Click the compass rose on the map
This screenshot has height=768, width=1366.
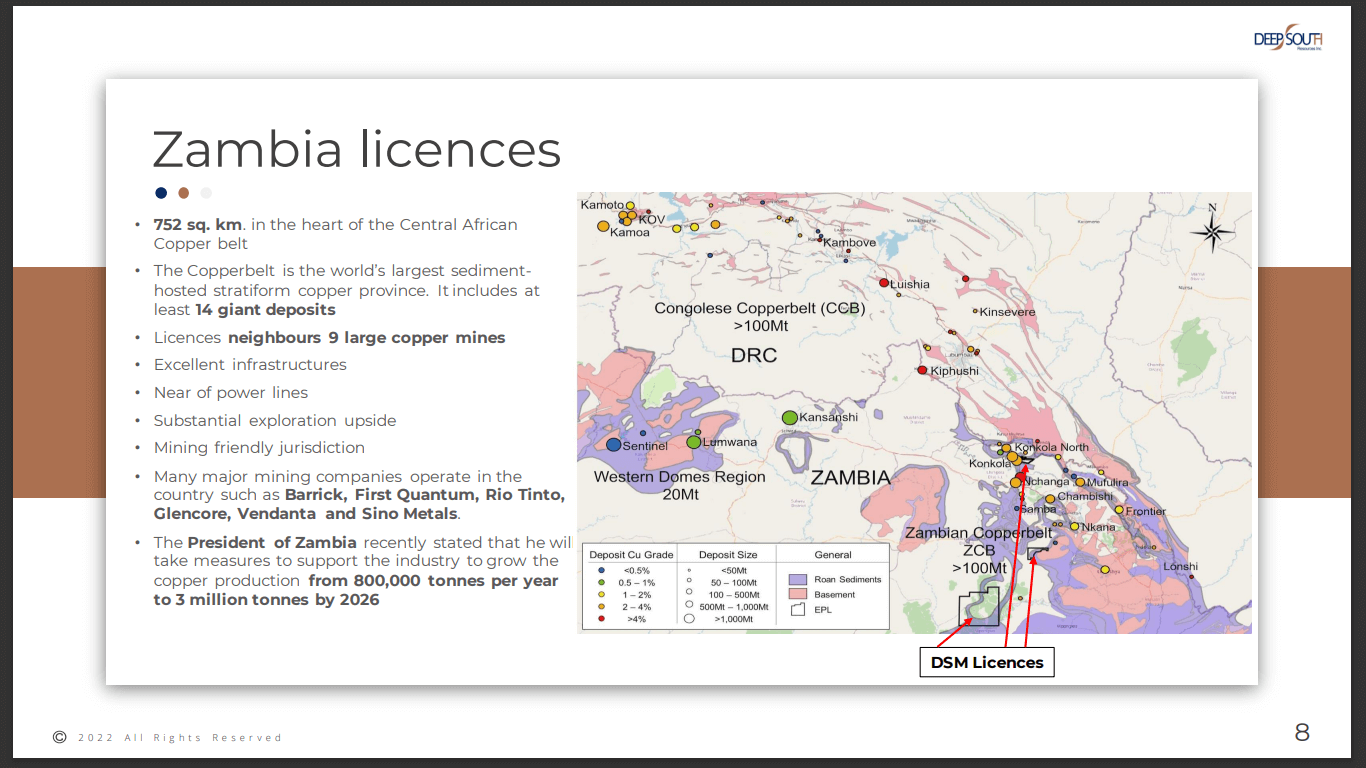1212,231
